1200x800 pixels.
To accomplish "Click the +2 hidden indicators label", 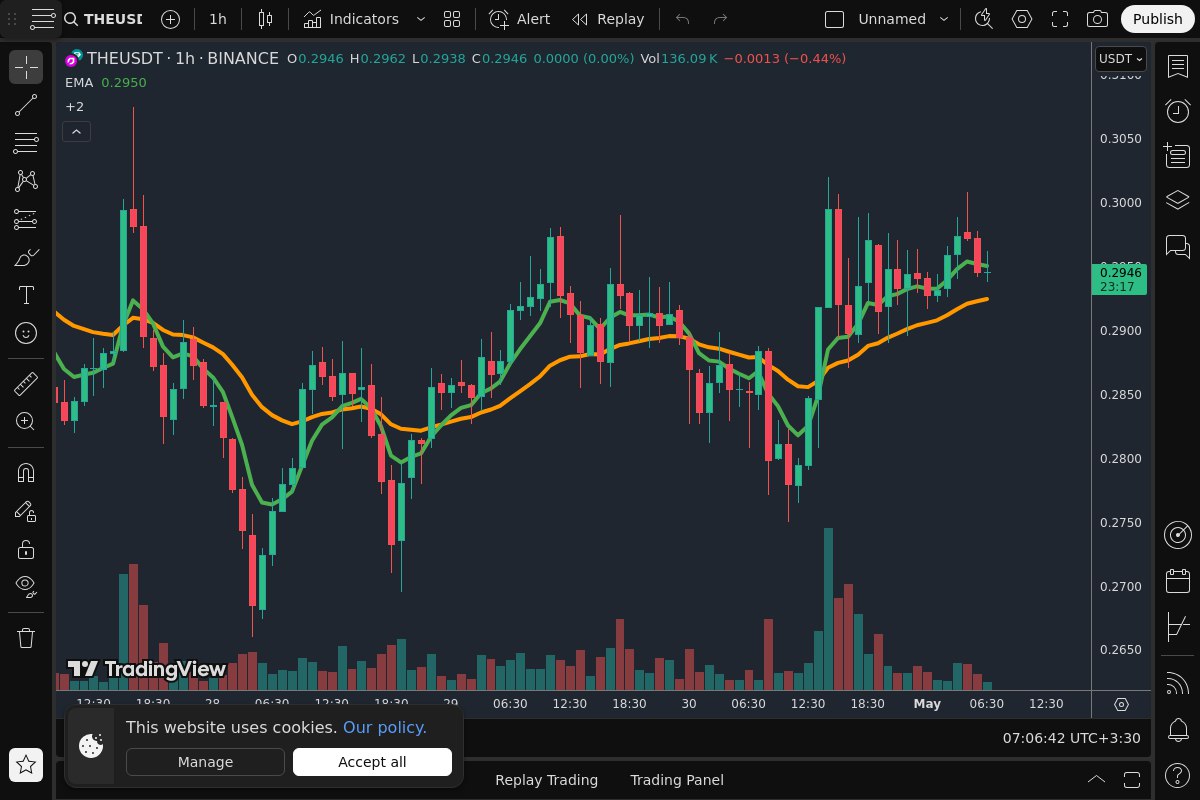I will pyautogui.click(x=75, y=106).
